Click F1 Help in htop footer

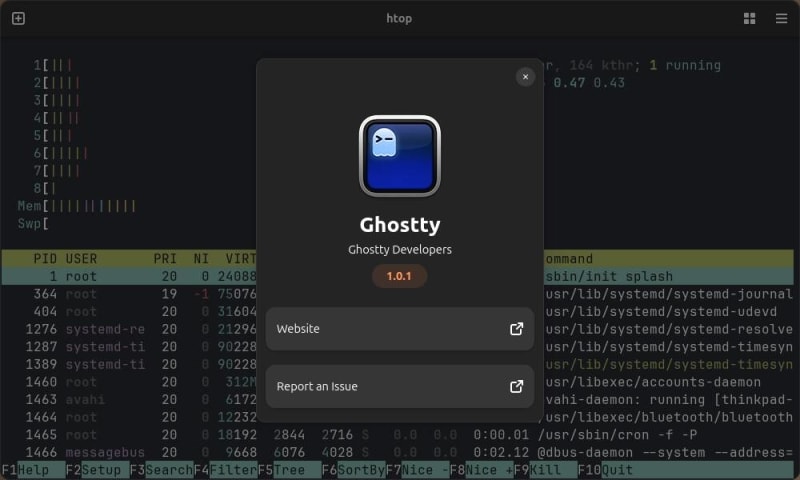[33, 470]
